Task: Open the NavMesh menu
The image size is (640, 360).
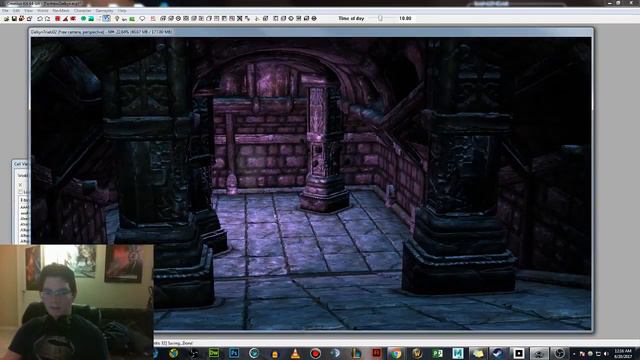Action: pos(60,11)
